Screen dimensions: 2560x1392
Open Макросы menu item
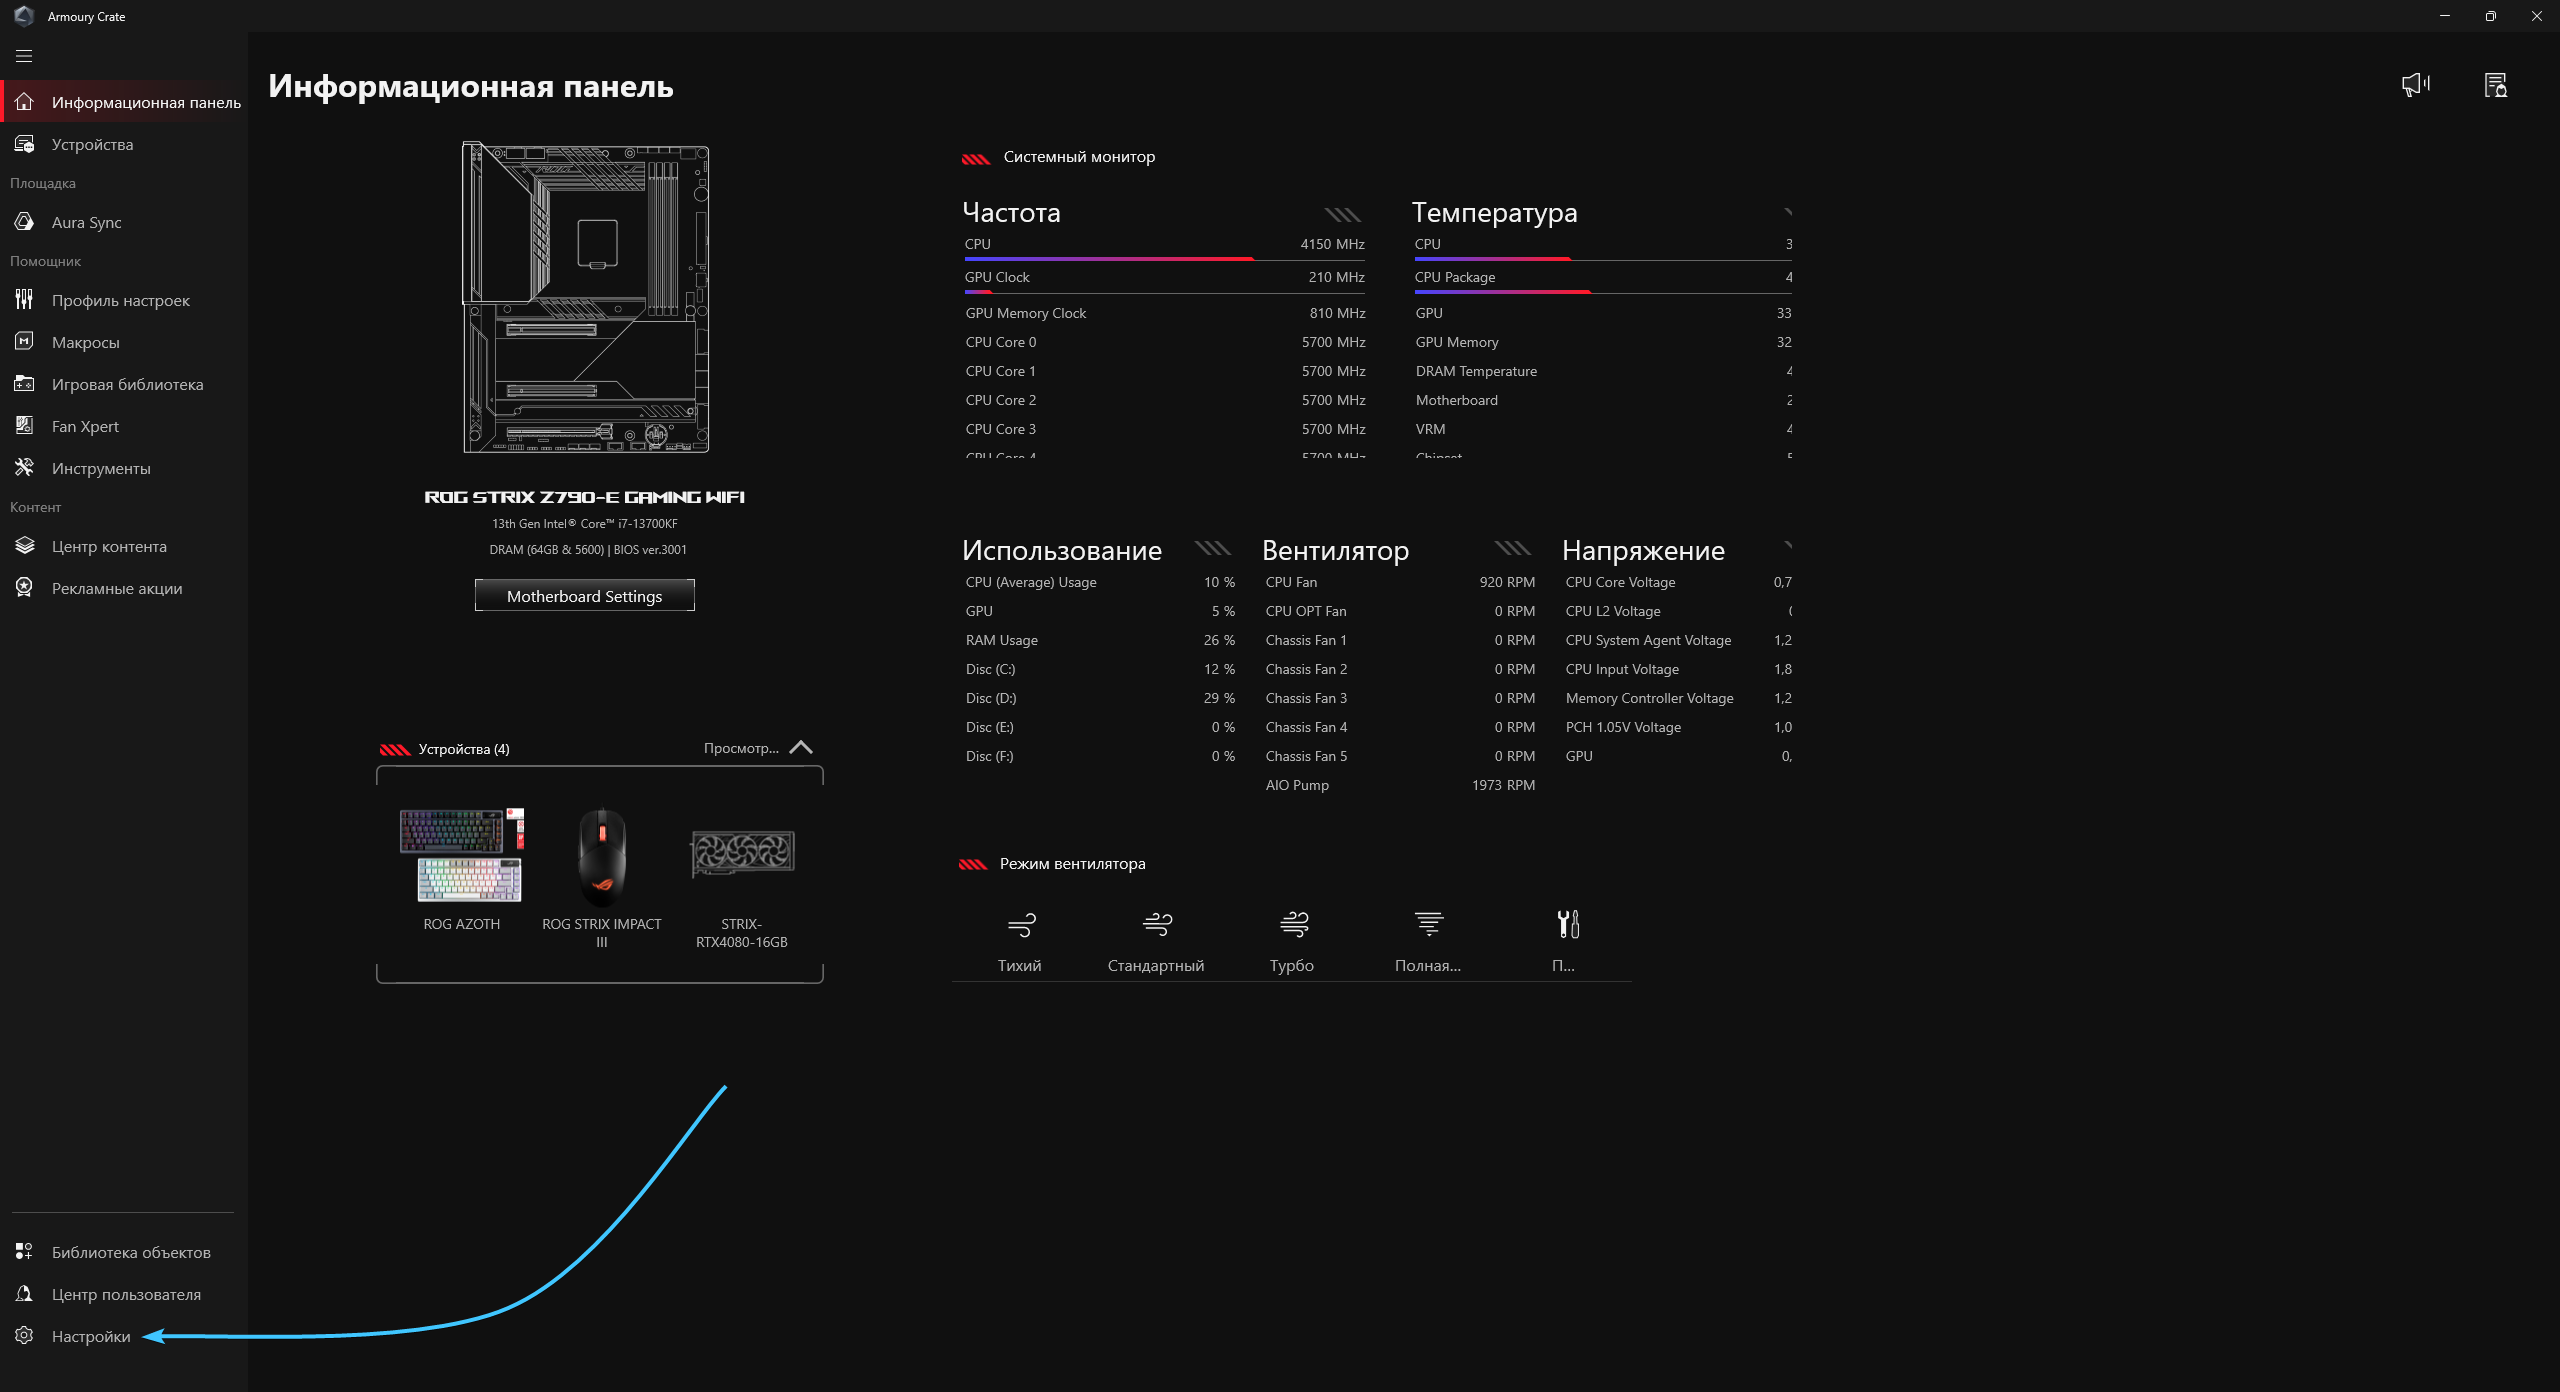pyautogui.click(x=124, y=342)
